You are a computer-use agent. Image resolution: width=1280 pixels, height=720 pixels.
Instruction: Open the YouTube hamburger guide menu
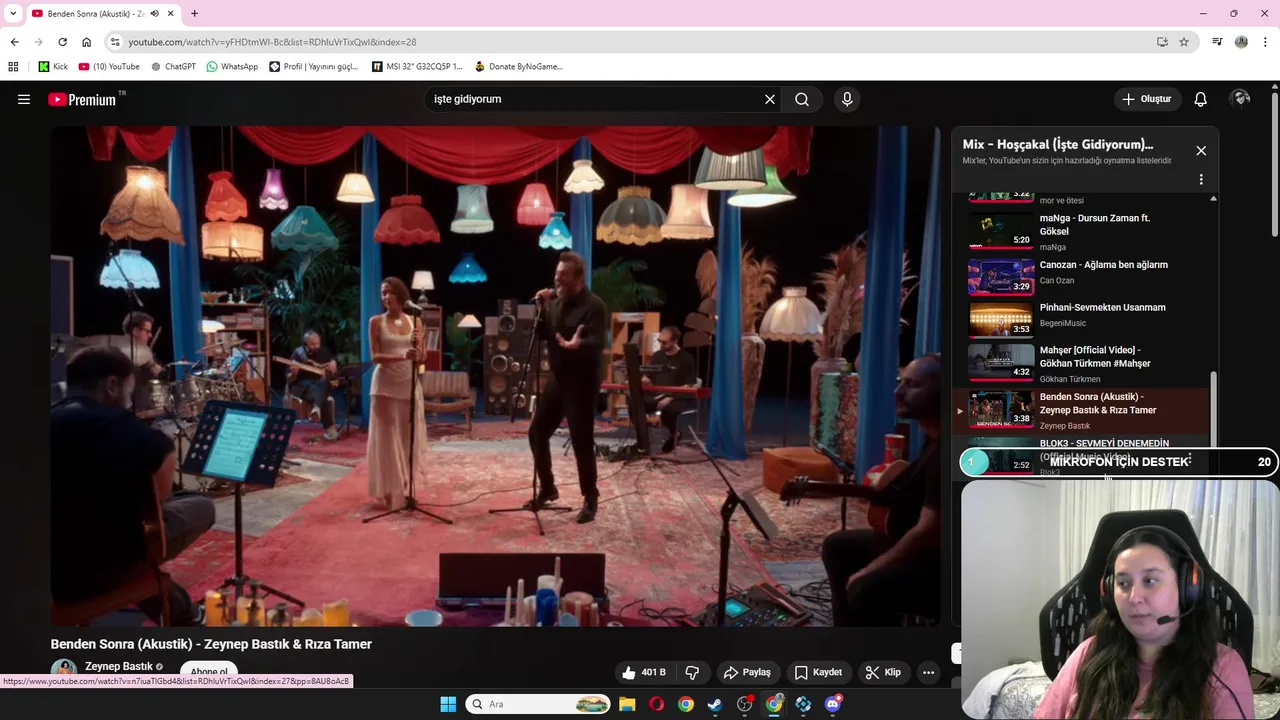click(x=24, y=99)
